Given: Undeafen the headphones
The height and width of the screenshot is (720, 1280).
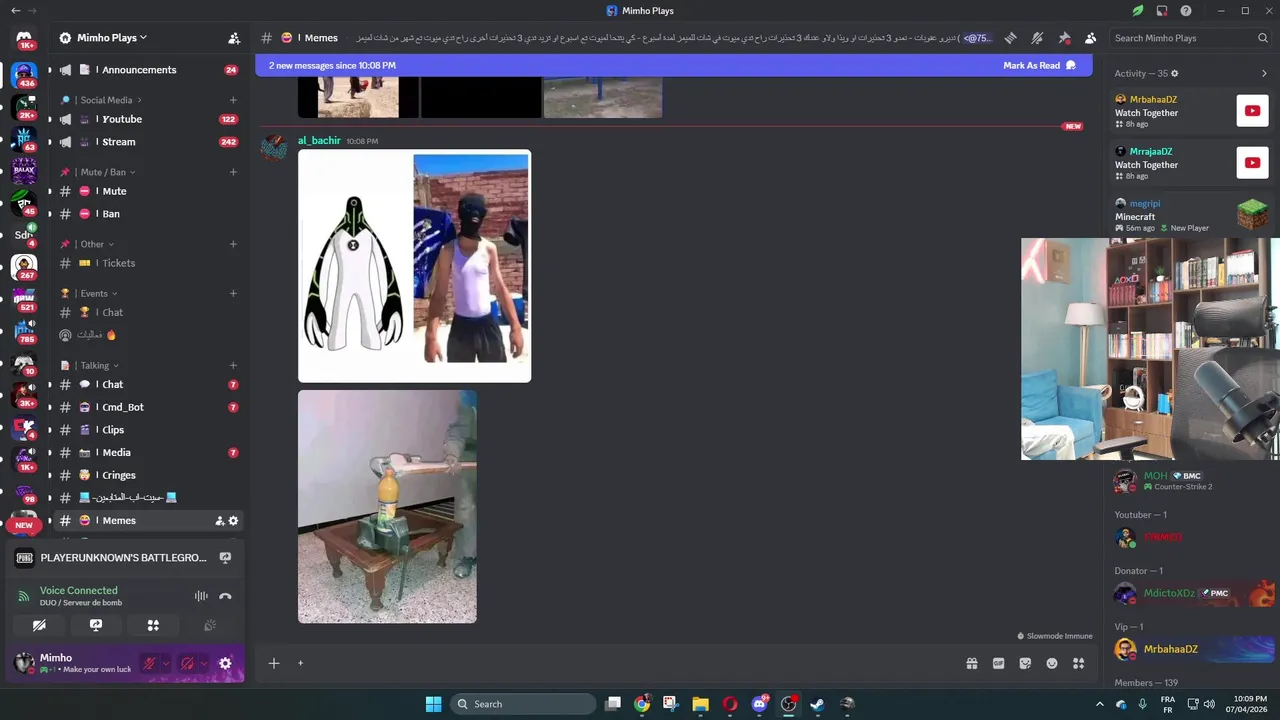Looking at the screenshot, I should pos(187,663).
